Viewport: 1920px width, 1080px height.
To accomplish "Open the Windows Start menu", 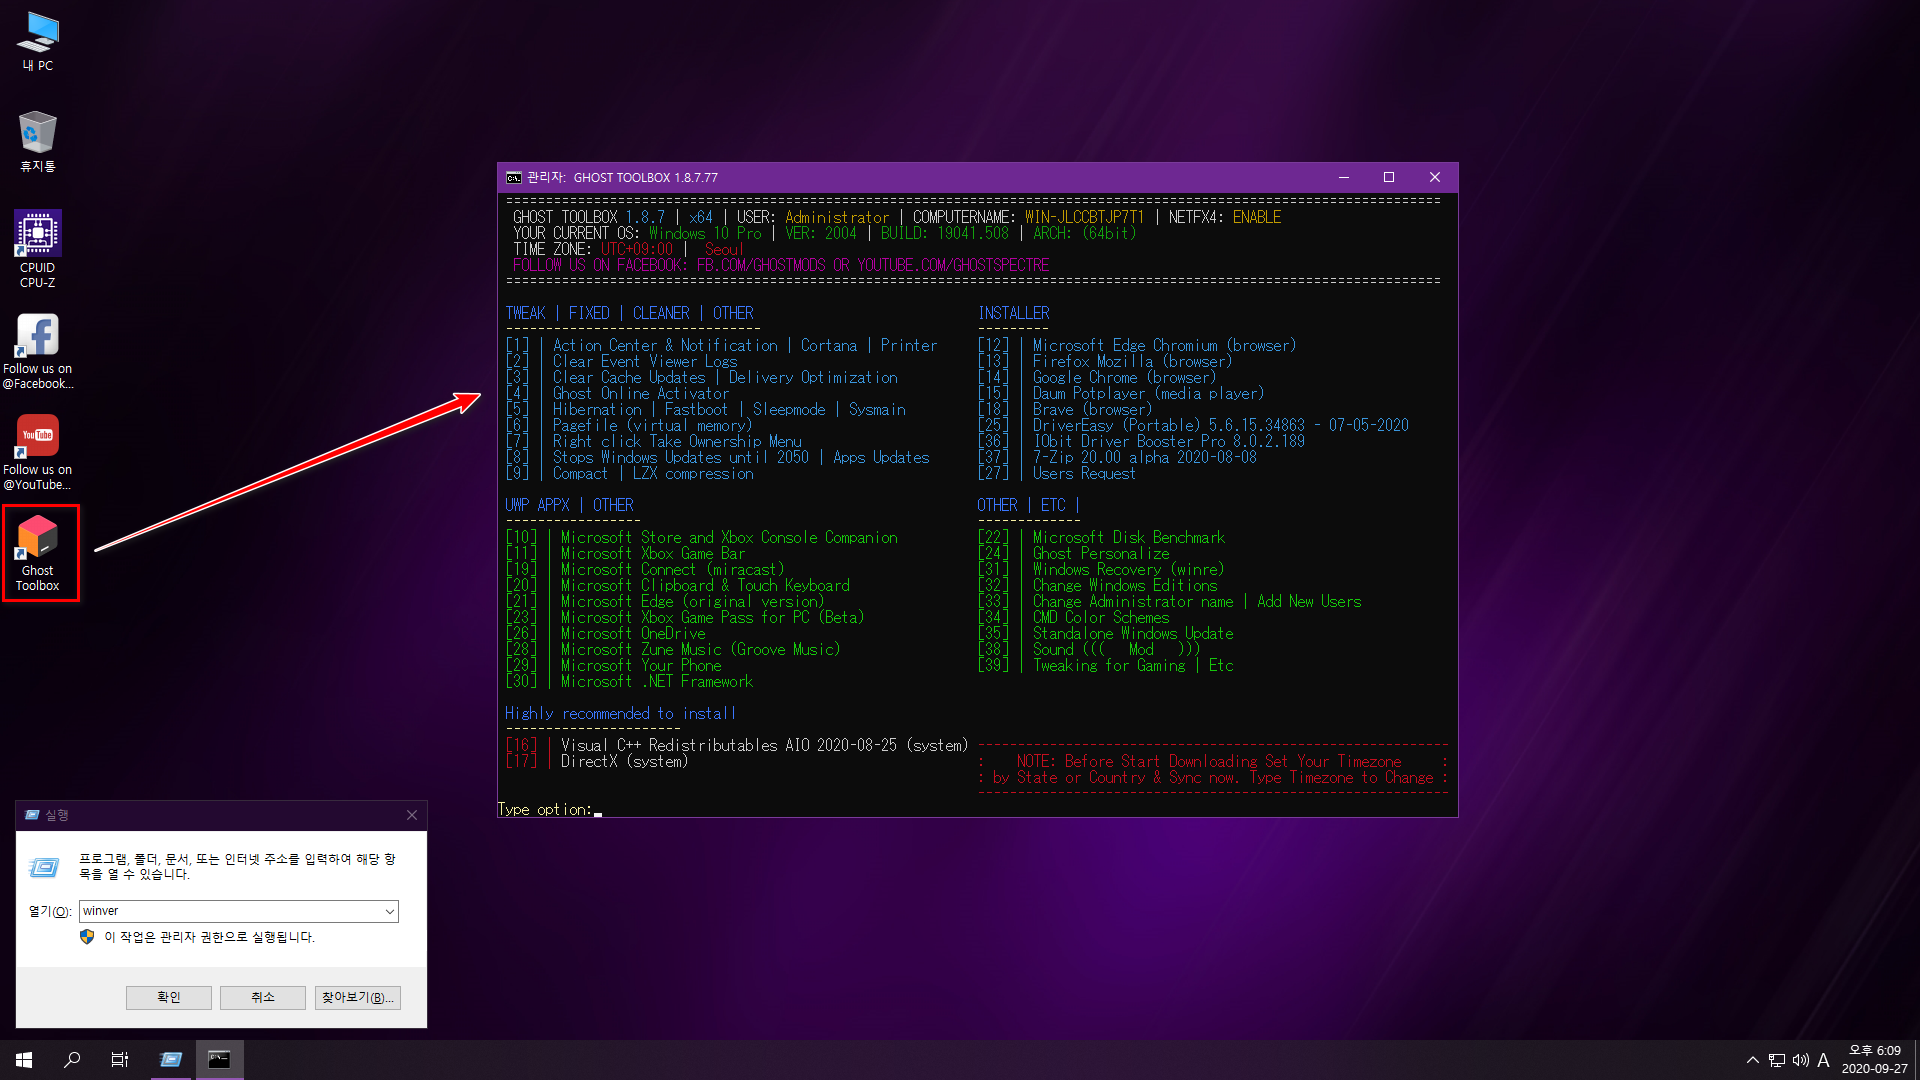I will [x=24, y=1059].
